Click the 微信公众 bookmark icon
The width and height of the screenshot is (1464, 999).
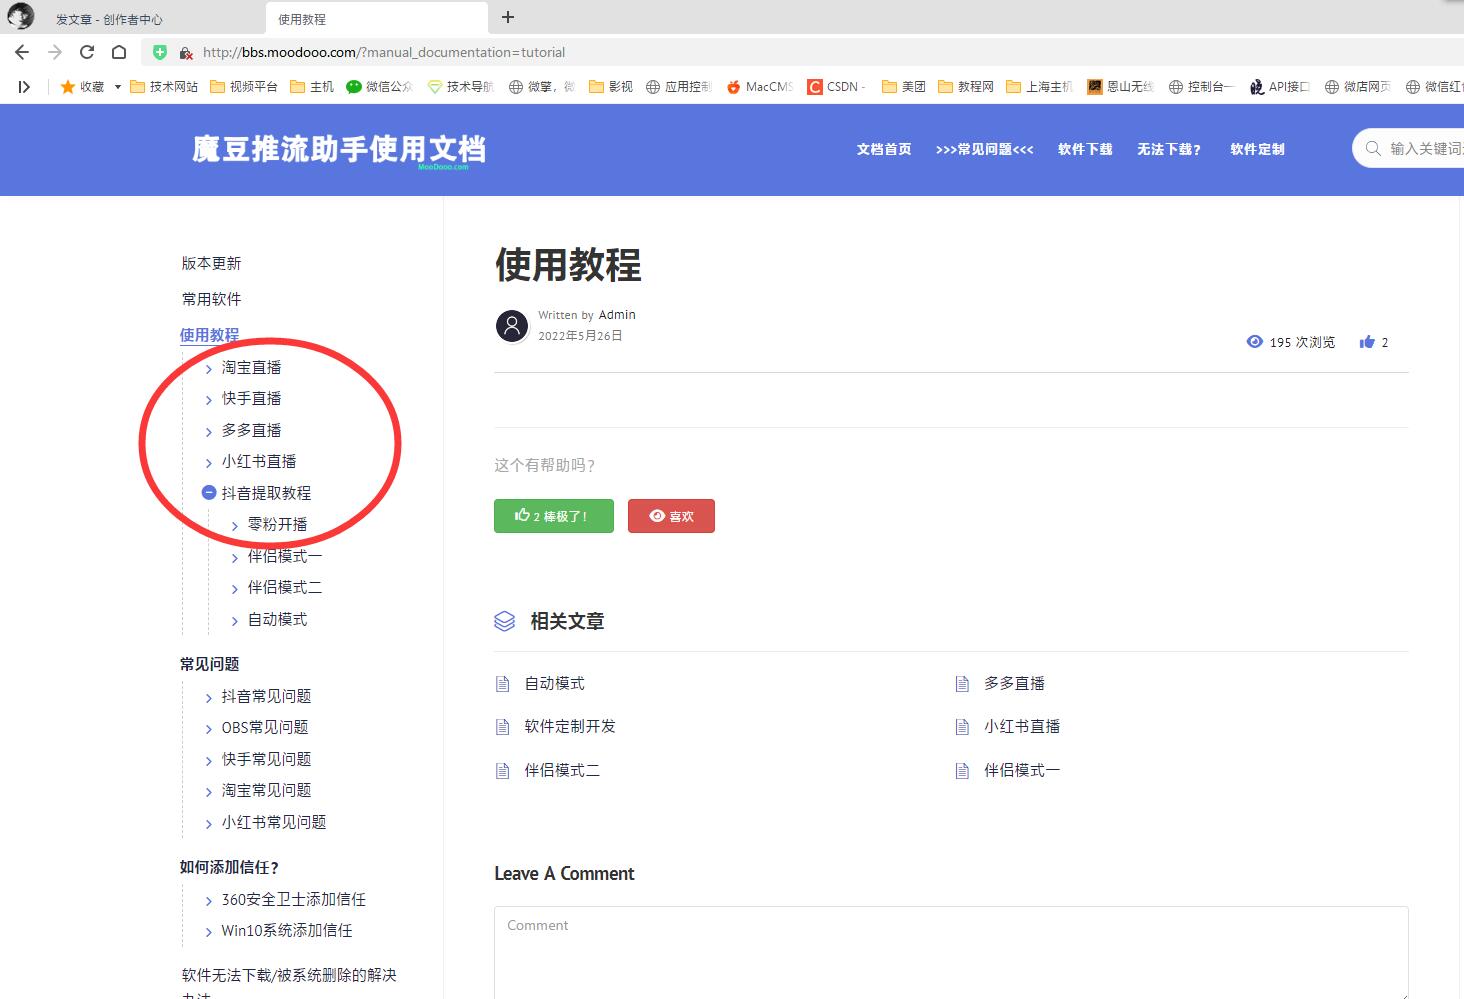pyautogui.click(x=352, y=86)
